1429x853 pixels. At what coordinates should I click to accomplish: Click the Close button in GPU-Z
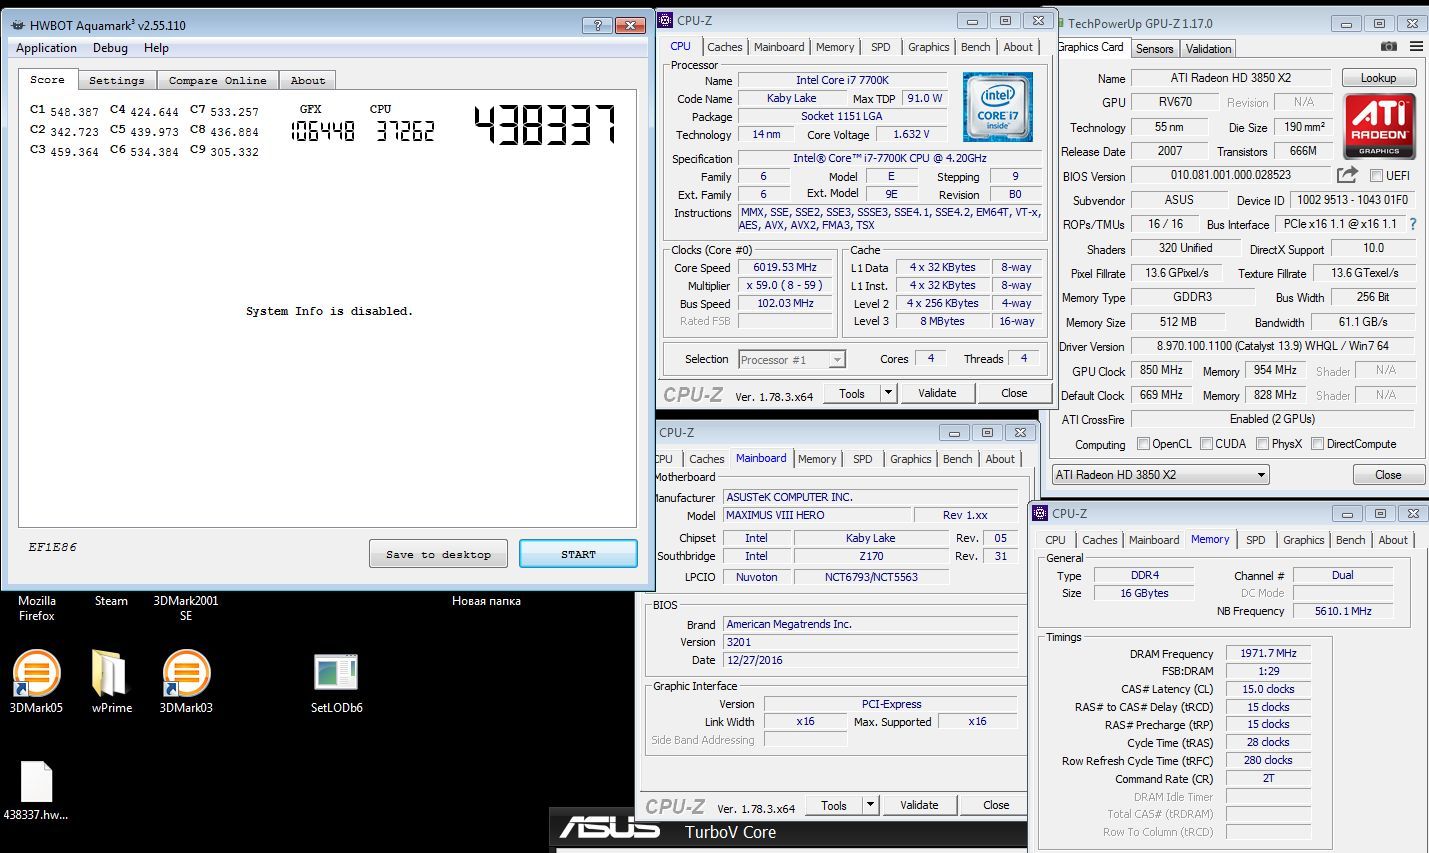pyautogui.click(x=1387, y=475)
